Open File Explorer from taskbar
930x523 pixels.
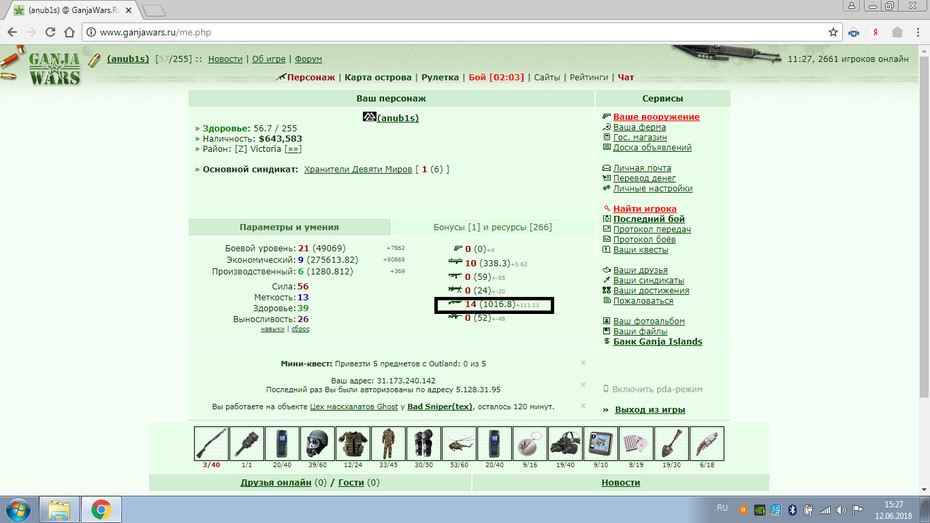[x=59, y=509]
